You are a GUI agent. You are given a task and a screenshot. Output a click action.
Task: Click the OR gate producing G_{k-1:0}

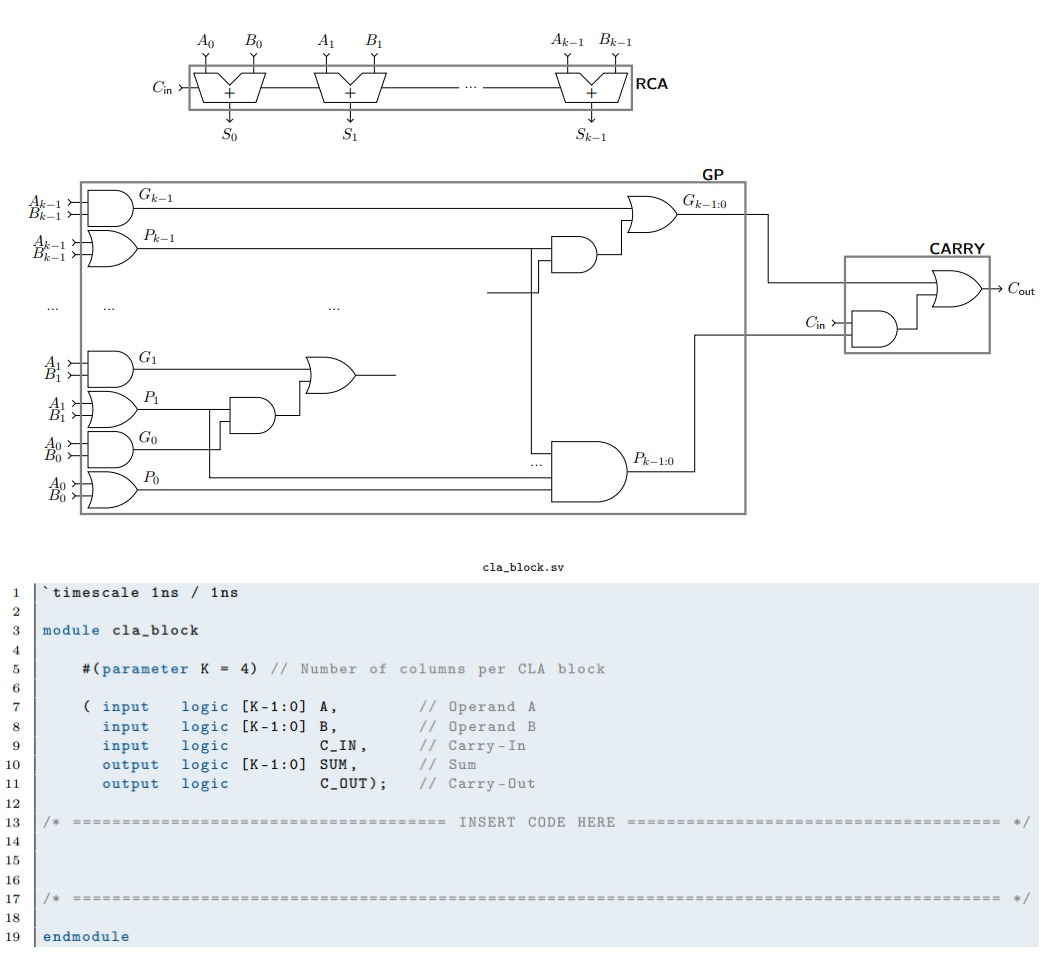coord(652,214)
